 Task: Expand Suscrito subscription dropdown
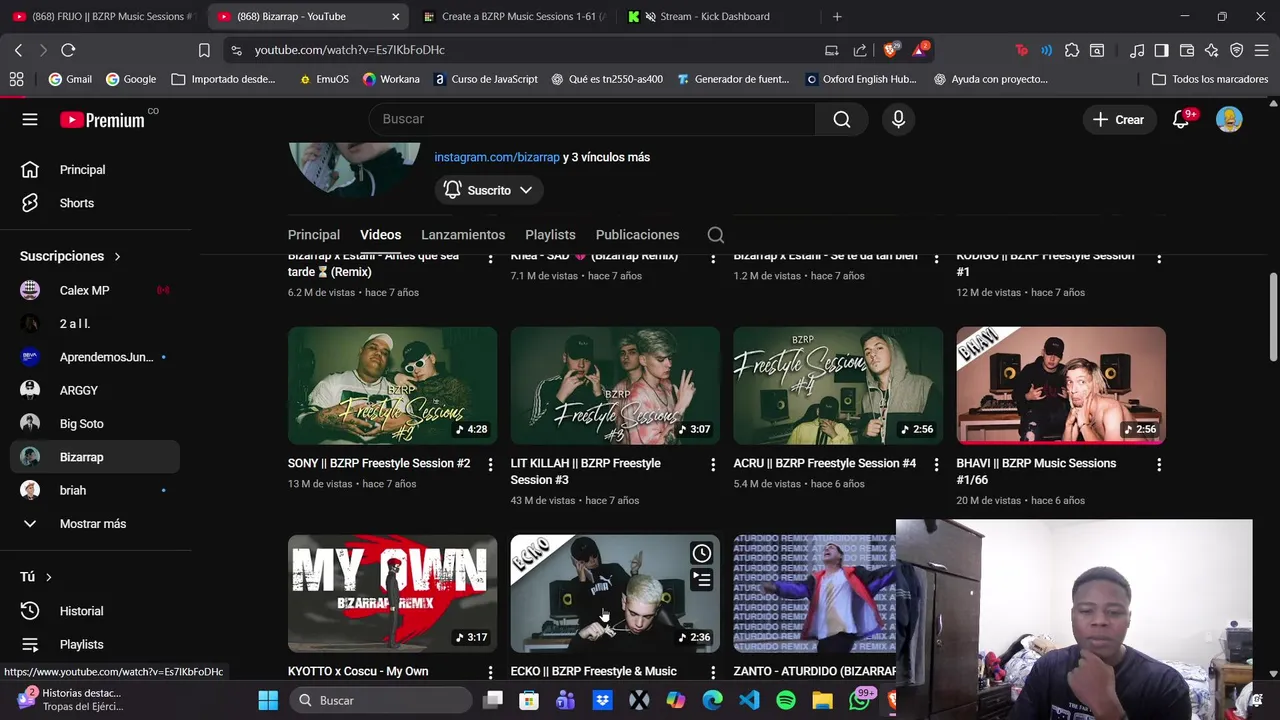(x=489, y=190)
